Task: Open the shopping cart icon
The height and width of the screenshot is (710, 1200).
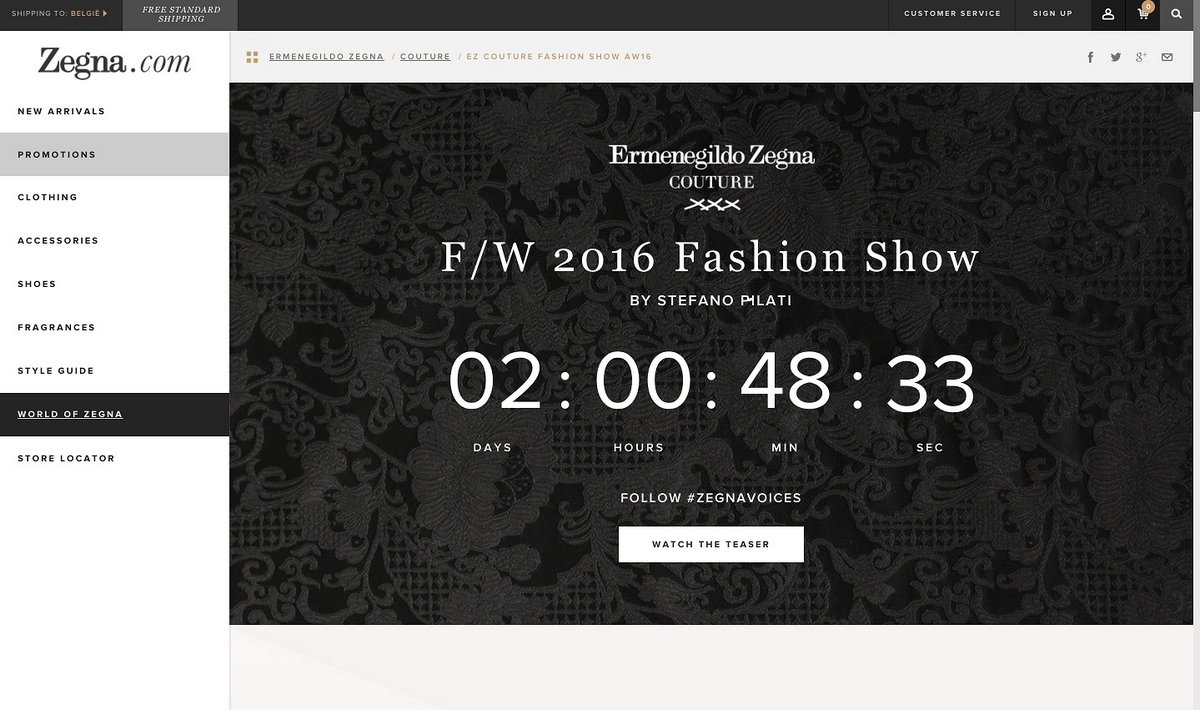Action: [x=1143, y=14]
